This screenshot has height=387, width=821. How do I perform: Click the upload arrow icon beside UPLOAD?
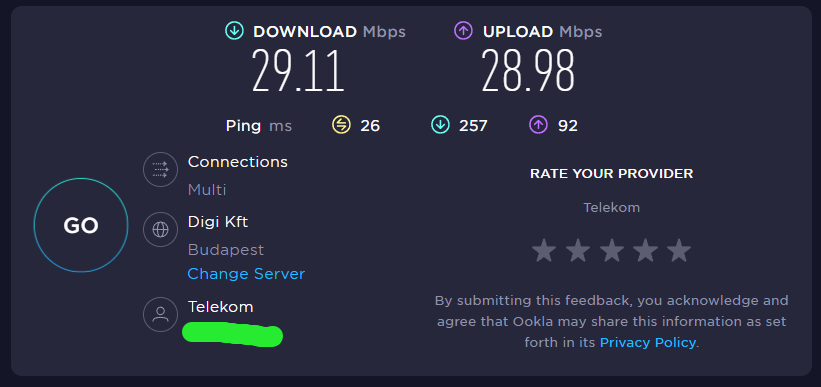point(464,31)
